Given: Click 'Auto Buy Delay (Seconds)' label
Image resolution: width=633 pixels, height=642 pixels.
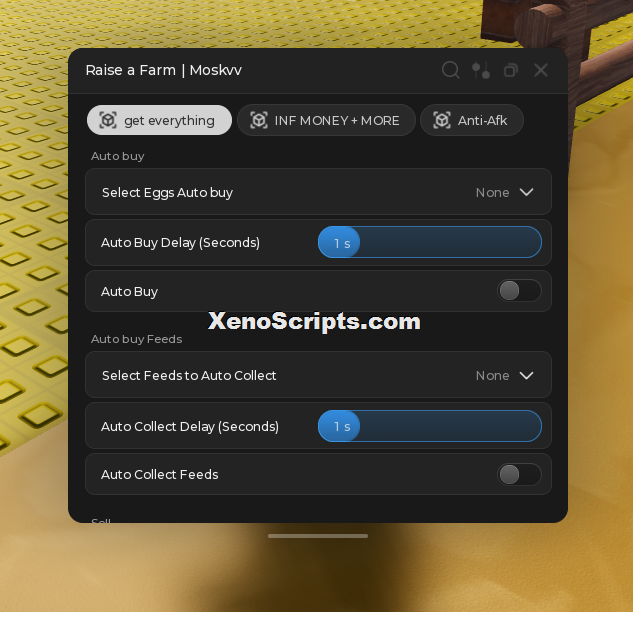Looking at the screenshot, I should pyautogui.click(x=180, y=242).
